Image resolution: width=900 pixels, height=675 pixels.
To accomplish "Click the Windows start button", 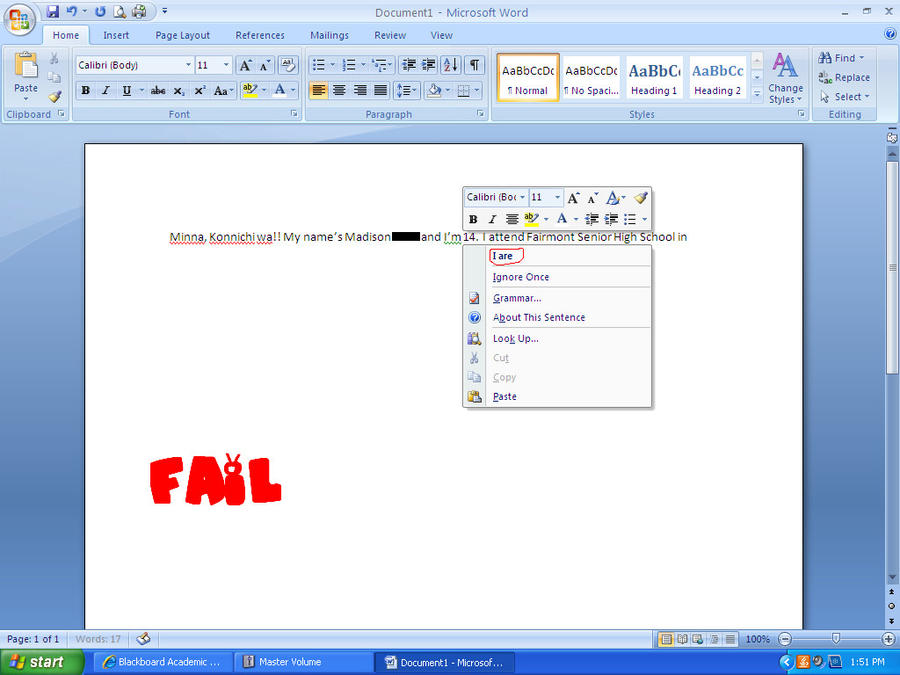I will (41, 662).
